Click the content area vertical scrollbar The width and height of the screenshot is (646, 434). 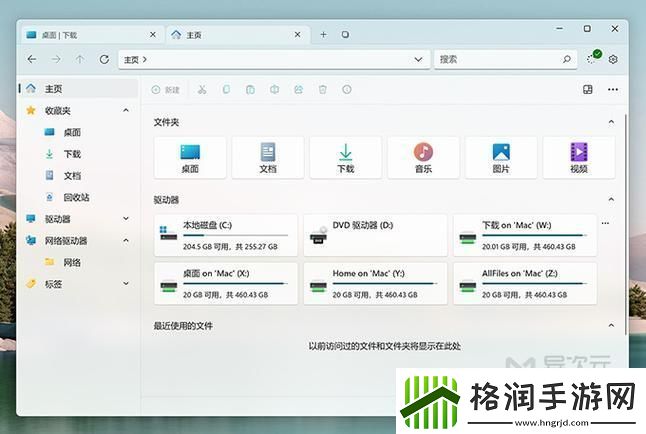626,225
